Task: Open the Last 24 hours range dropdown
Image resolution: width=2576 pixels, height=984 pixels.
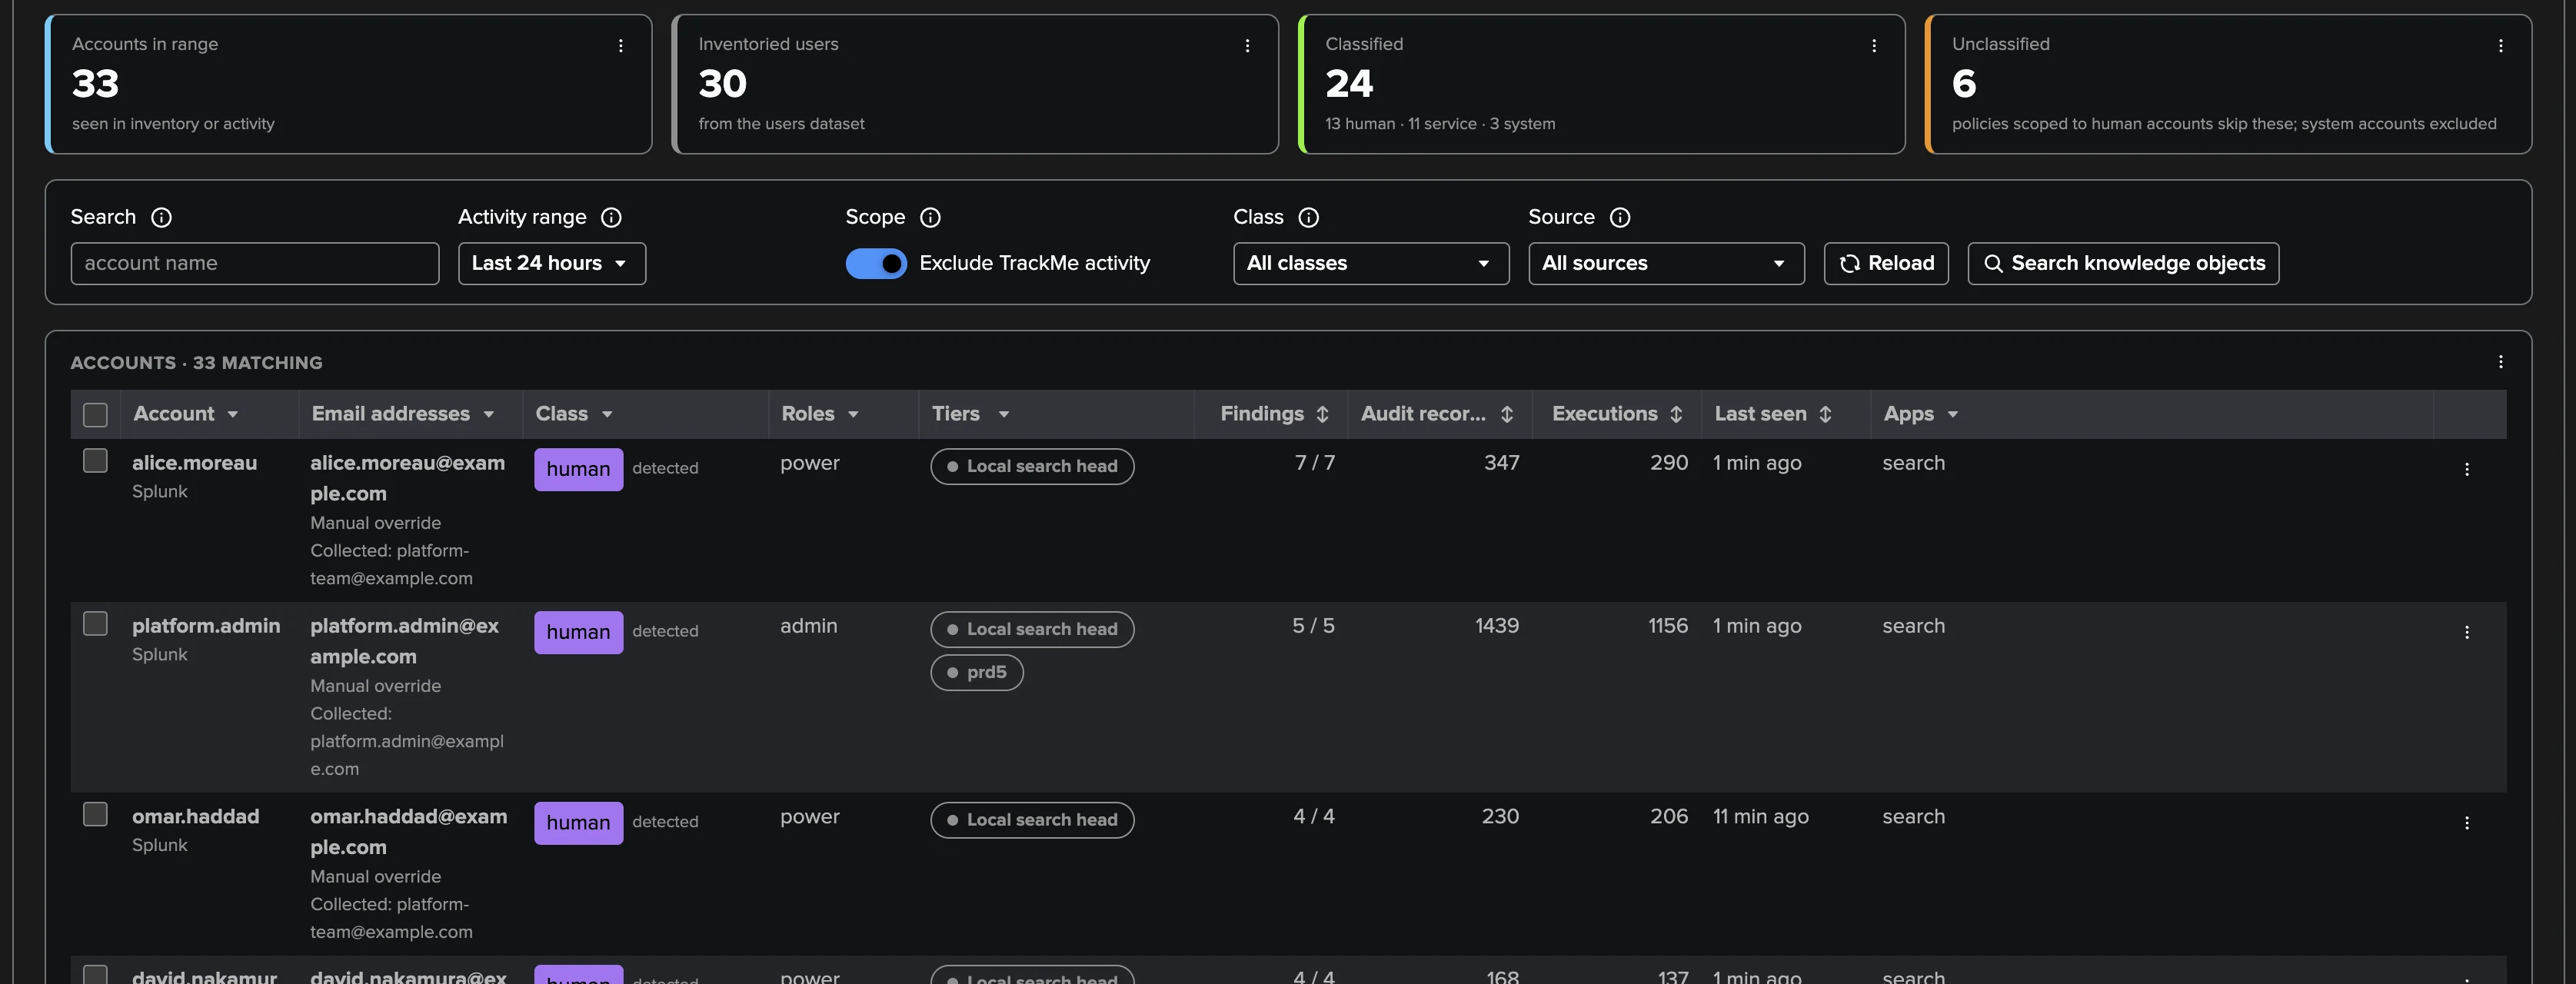Action: (552, 264)
